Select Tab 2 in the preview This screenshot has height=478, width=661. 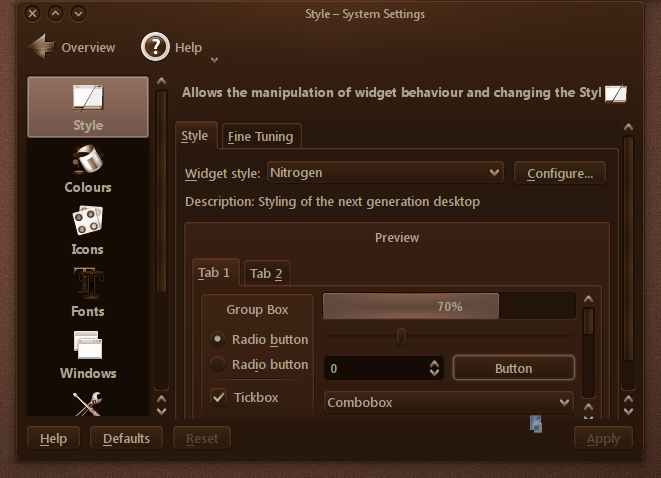[266, 273]
